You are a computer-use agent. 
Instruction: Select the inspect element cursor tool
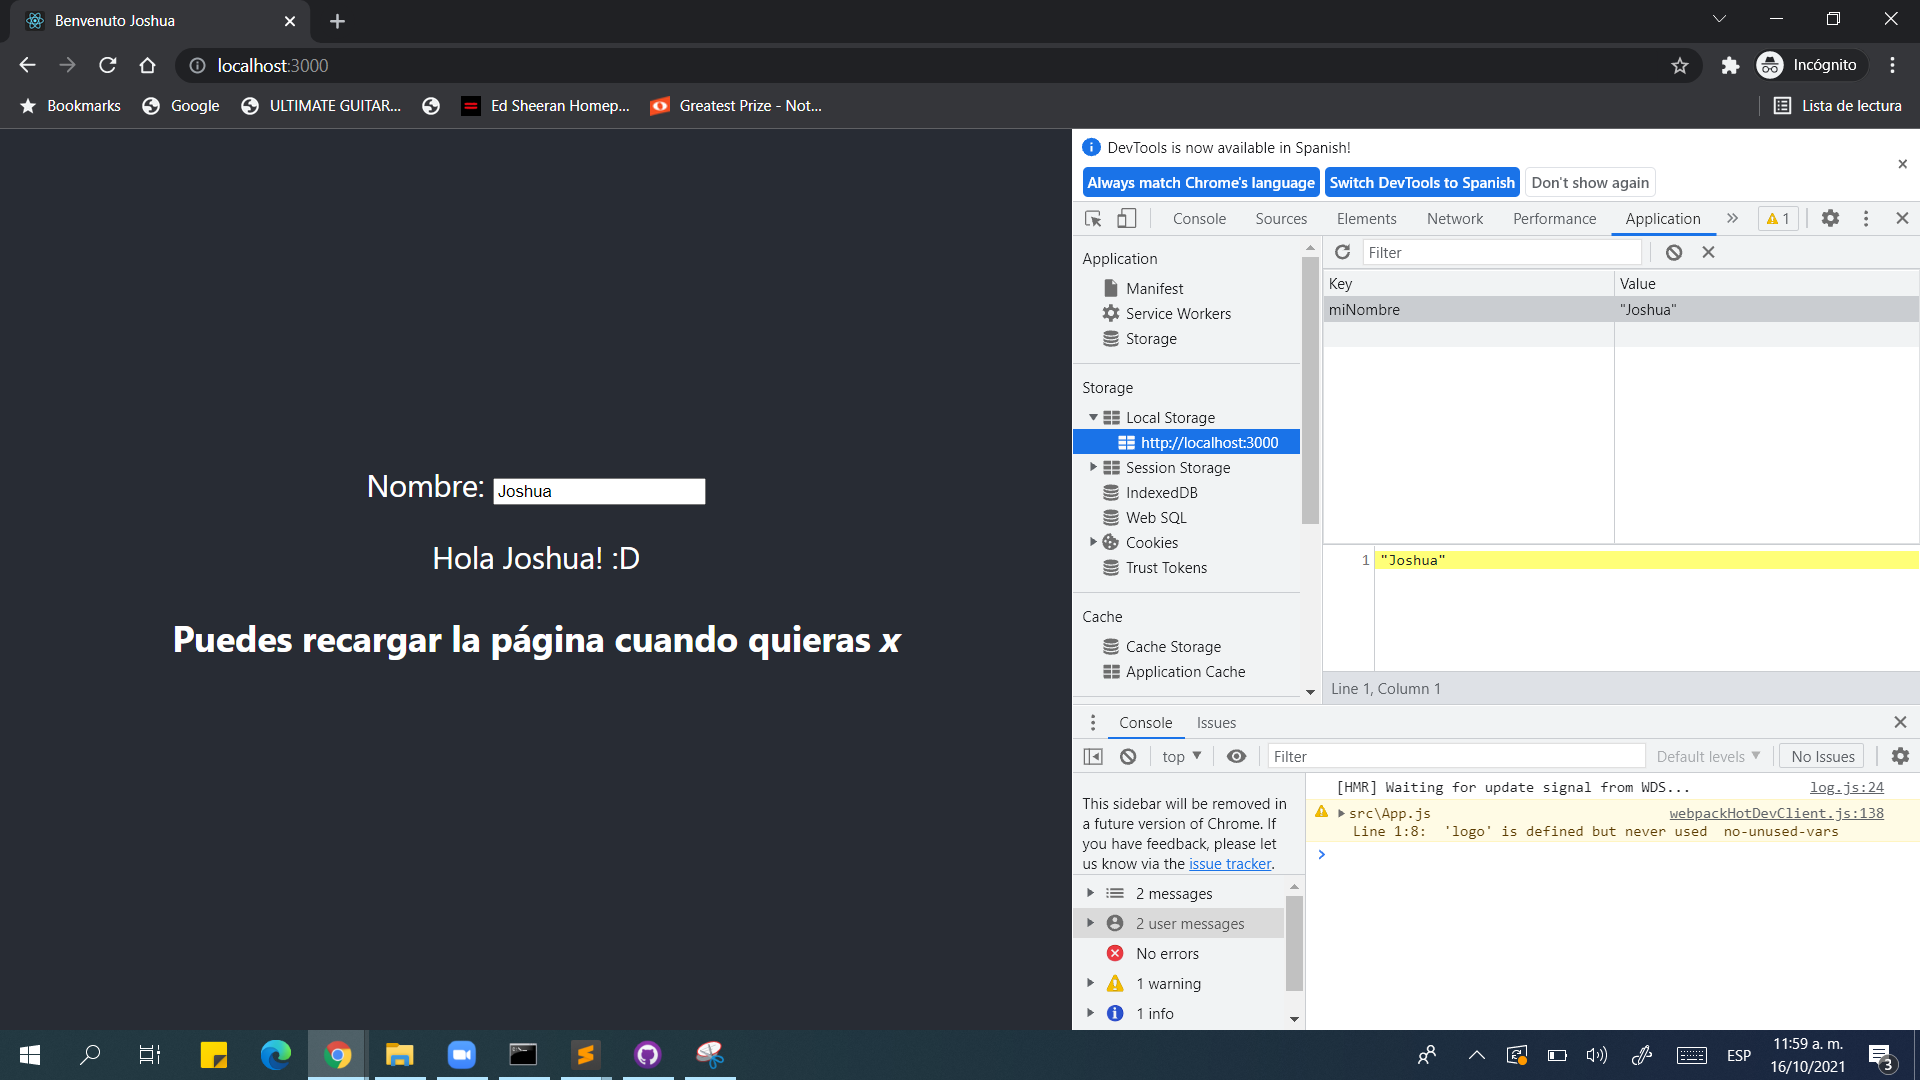click(x=1091, y=218)
